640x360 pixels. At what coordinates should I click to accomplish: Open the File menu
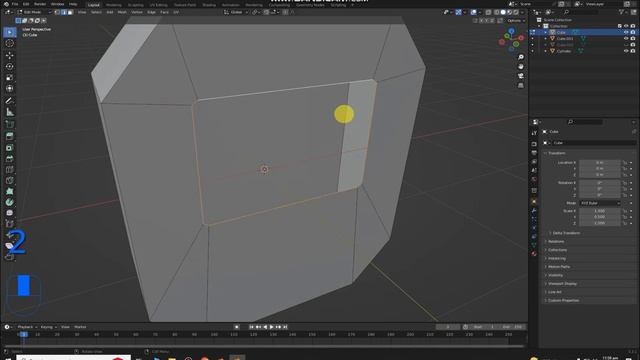pos(15,4)
